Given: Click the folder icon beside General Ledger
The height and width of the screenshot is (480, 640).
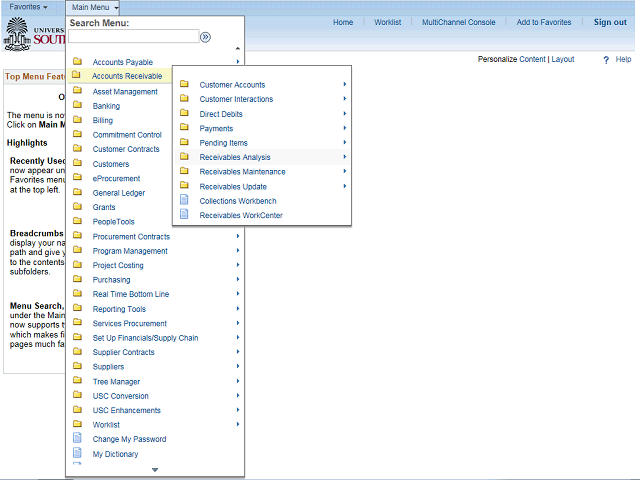Looking at the screenshot, I should click(77, 192).
